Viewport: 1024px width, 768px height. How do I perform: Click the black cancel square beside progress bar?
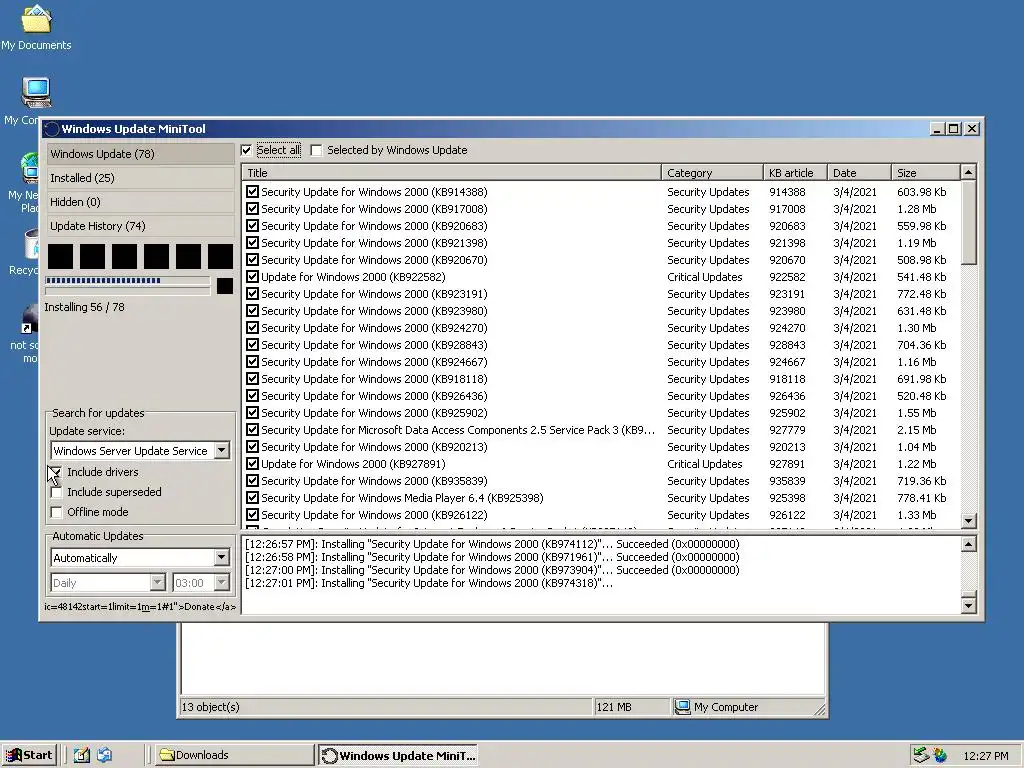tap(225, 285)
